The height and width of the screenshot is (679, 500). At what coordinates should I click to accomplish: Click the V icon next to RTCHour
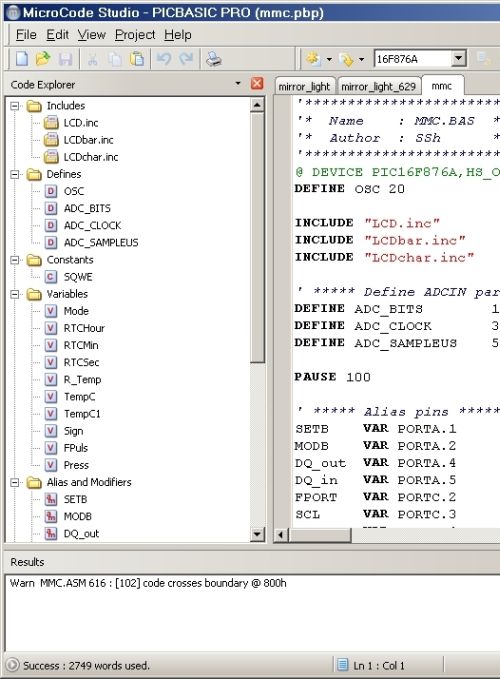coord(51,328)
